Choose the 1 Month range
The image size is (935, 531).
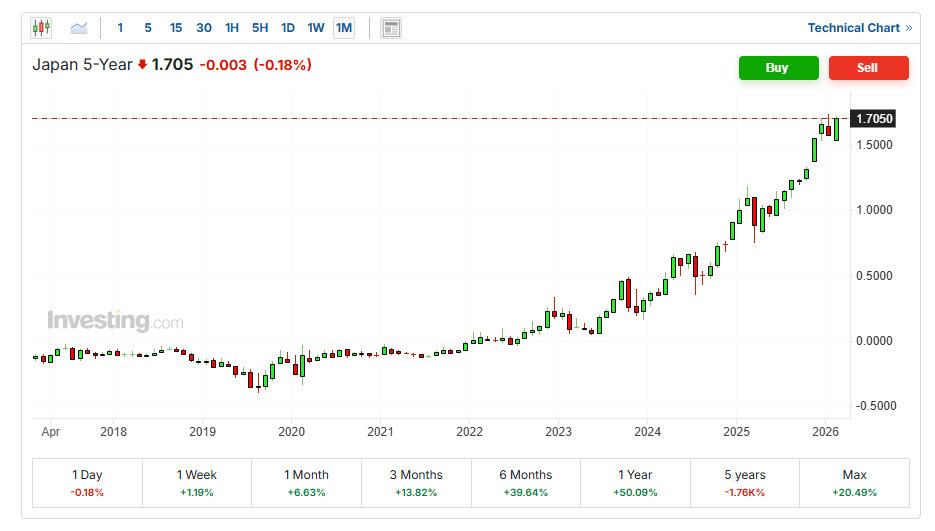point(306,483)
